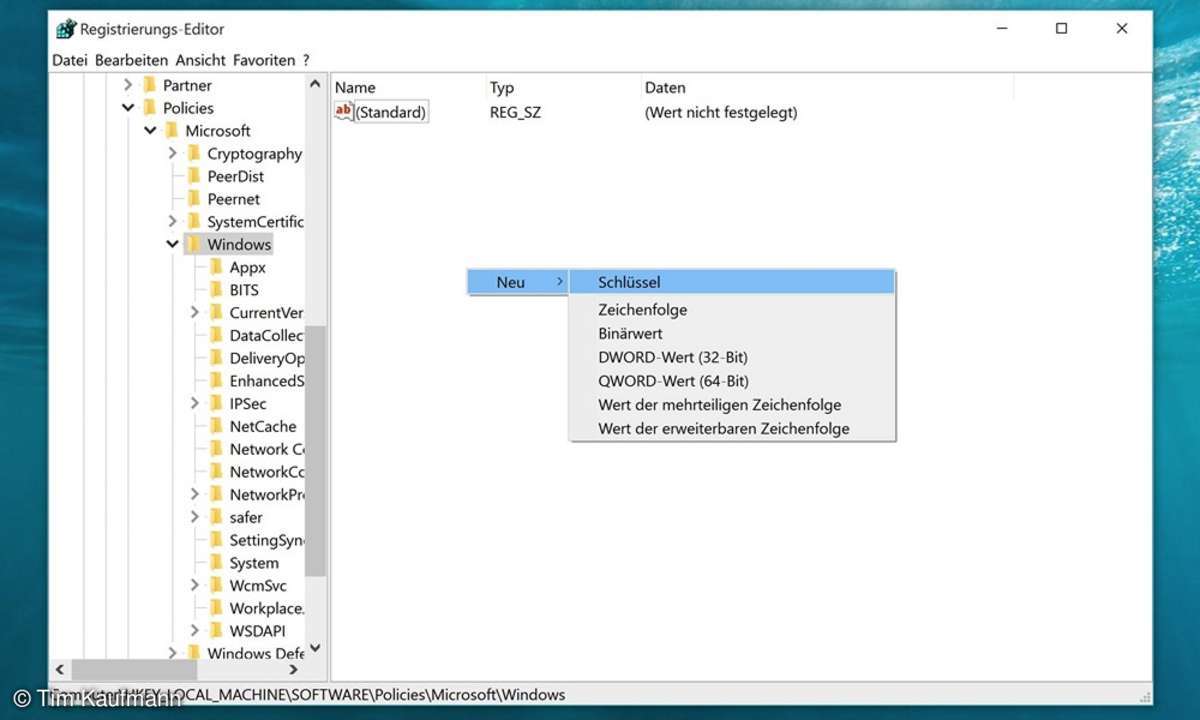The image size is (1200, 720).
Task: Click the Policies folder icon
Action: click(x=149, y=108)
